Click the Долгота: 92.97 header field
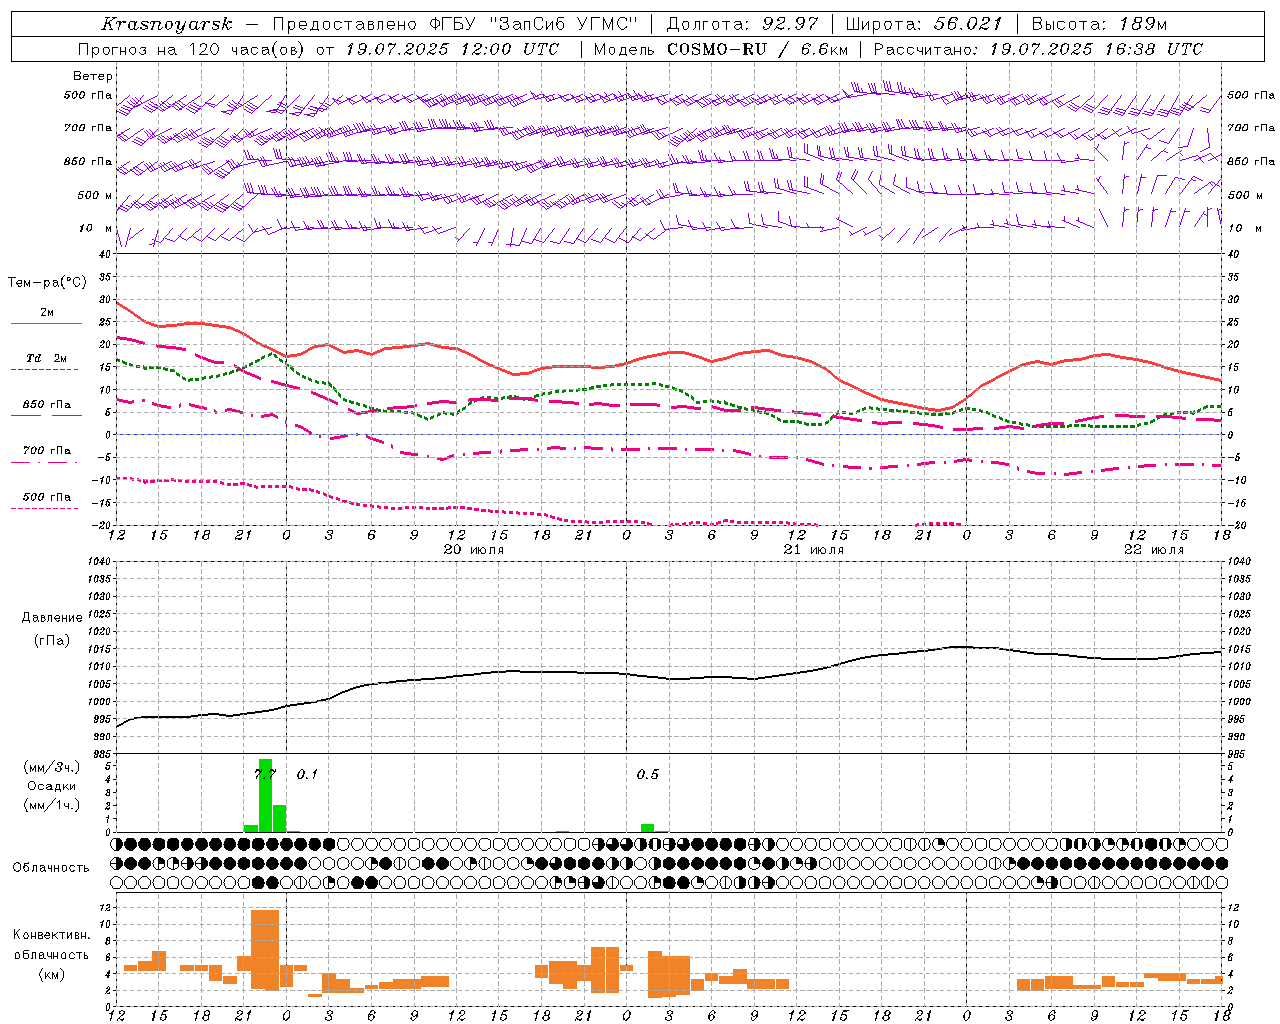Screen dimensions: 1280x1024 tap(742, 24)
